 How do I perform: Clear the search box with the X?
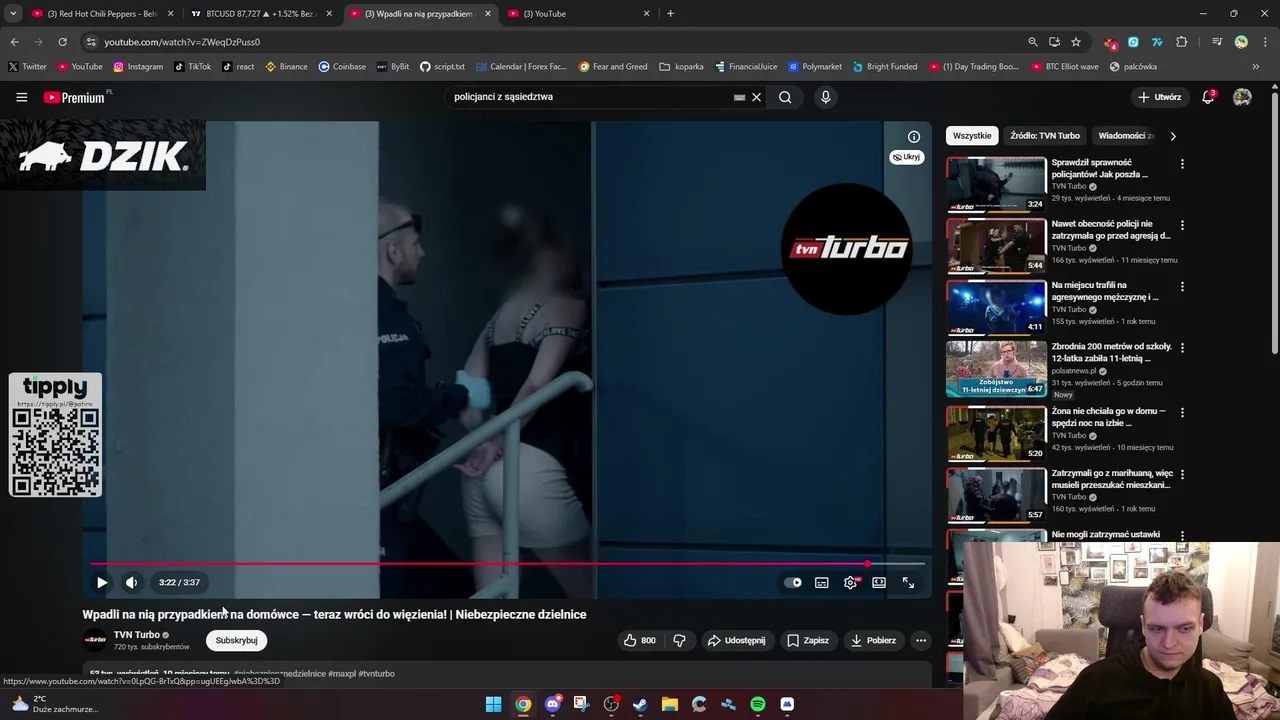756,97
